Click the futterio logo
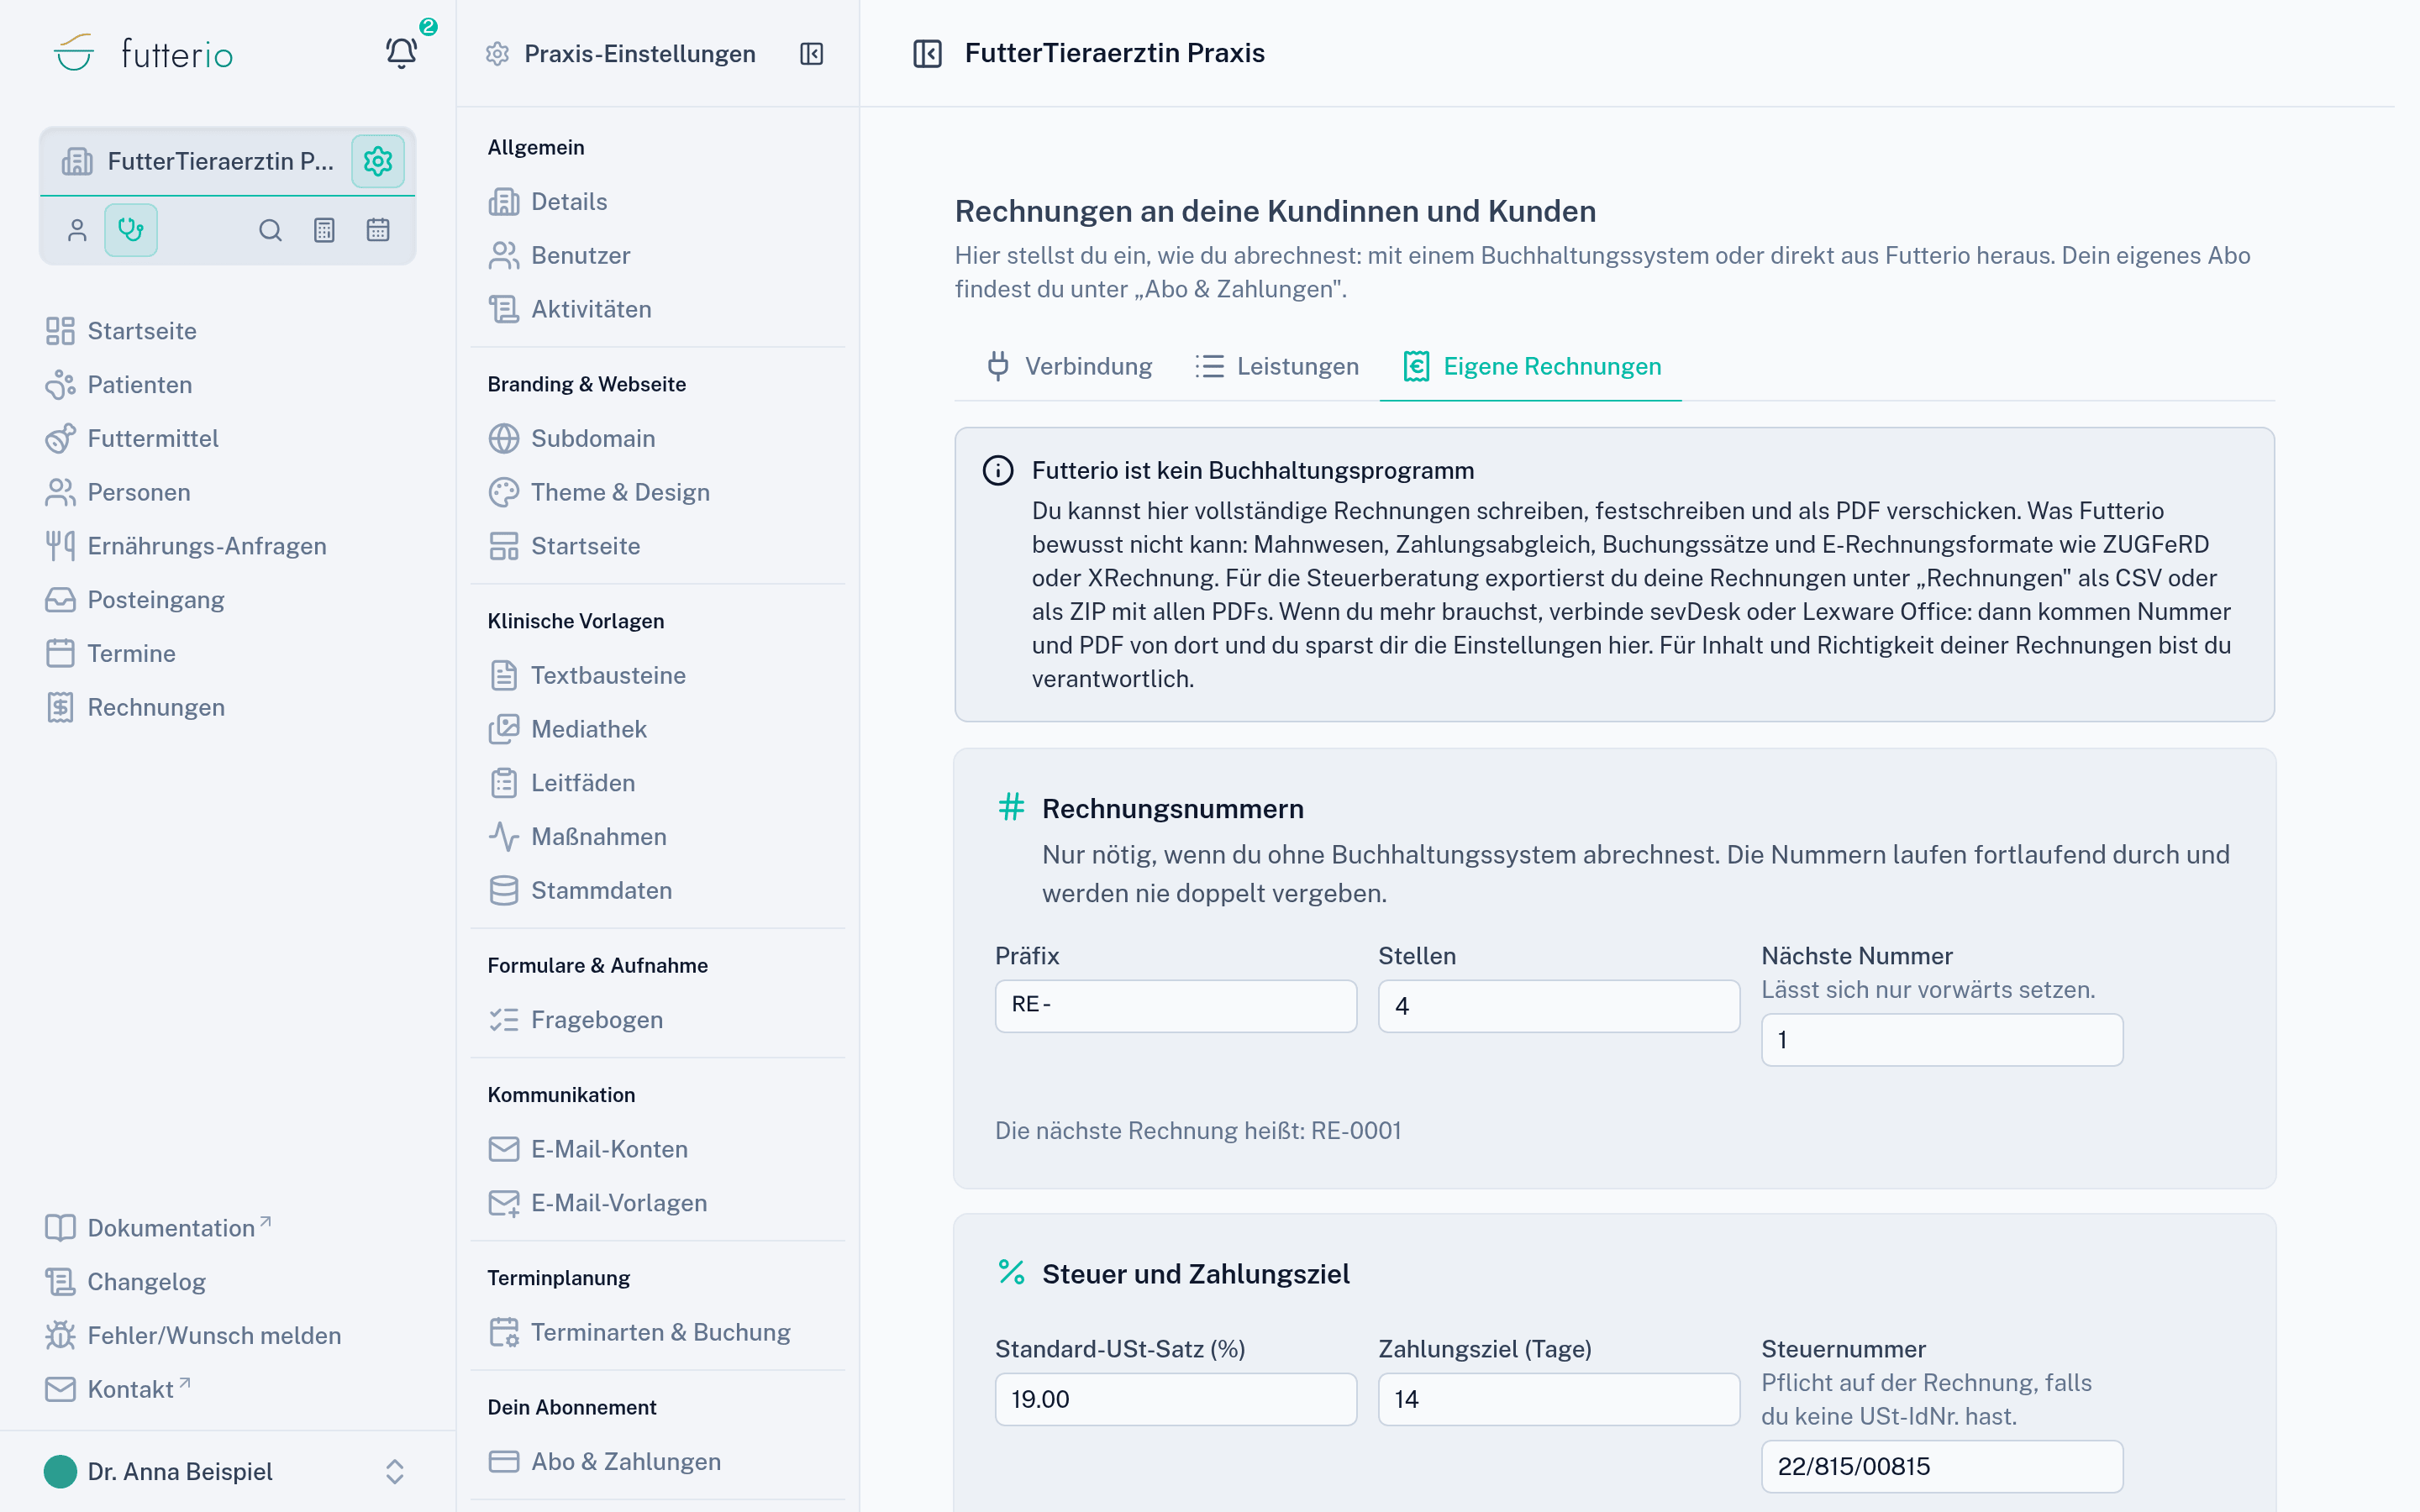This screenshot has width=2420, height=1512. [x=143, y=53]
